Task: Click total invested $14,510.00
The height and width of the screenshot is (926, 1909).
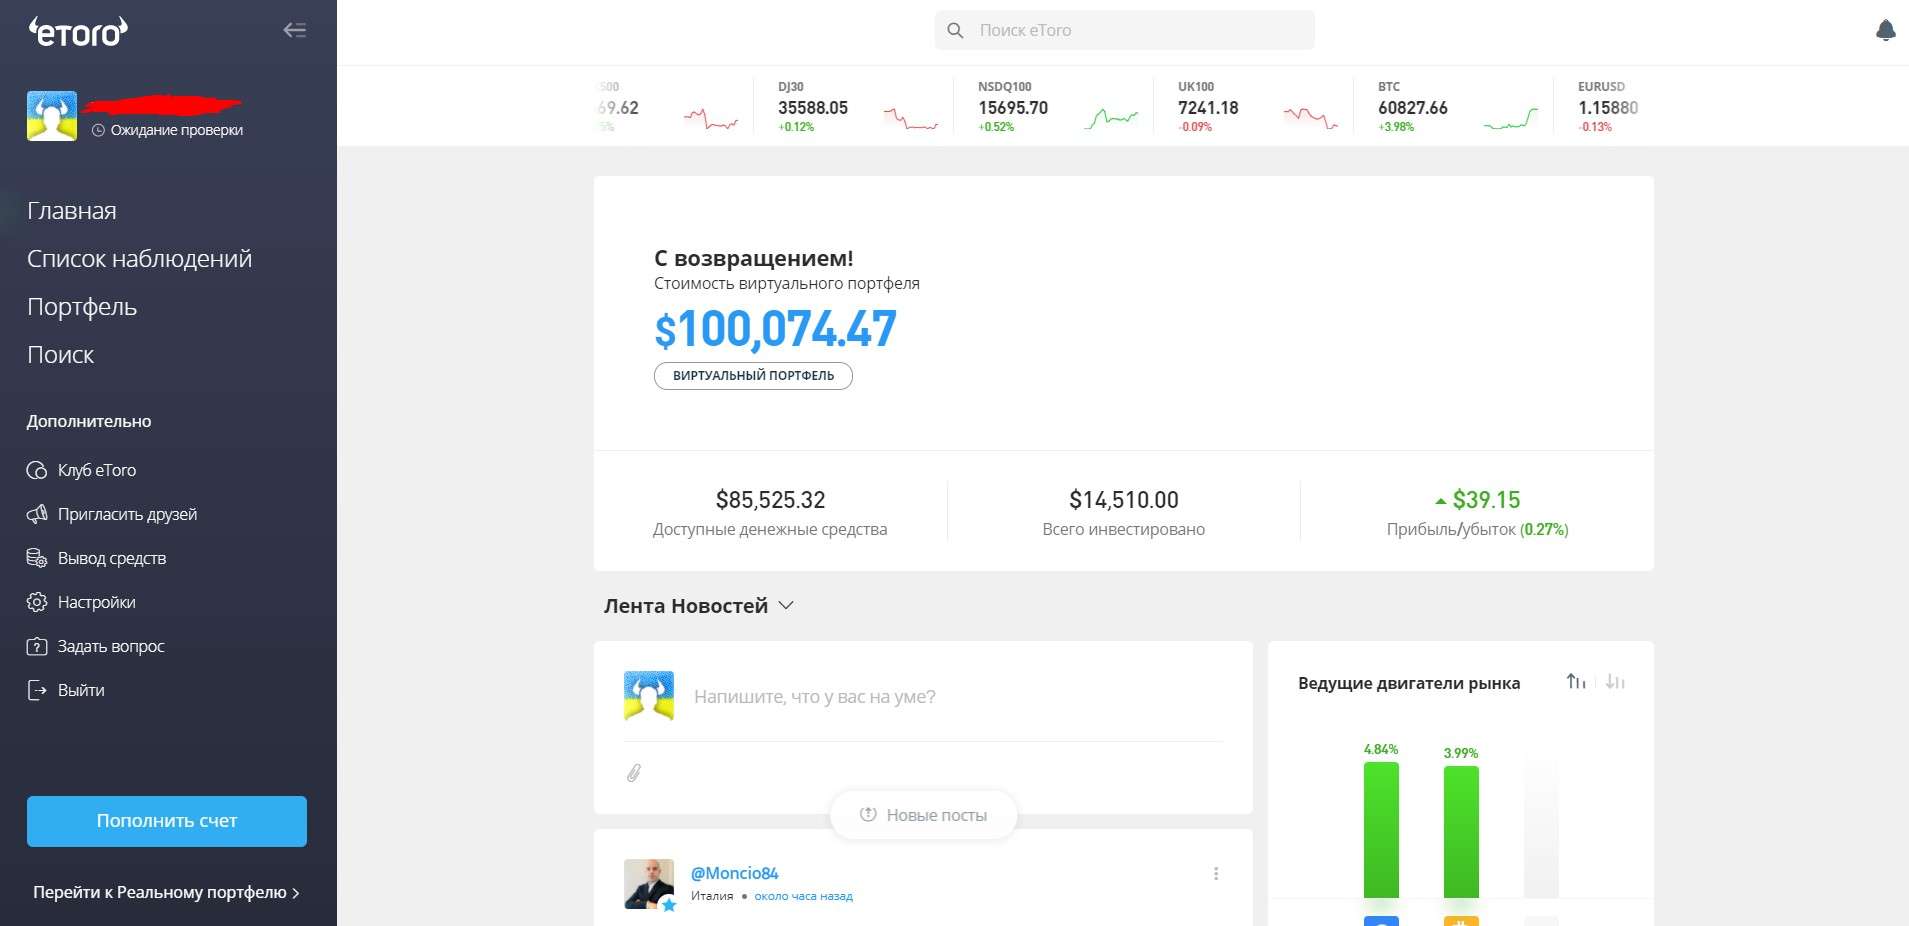Action: 1124,500
